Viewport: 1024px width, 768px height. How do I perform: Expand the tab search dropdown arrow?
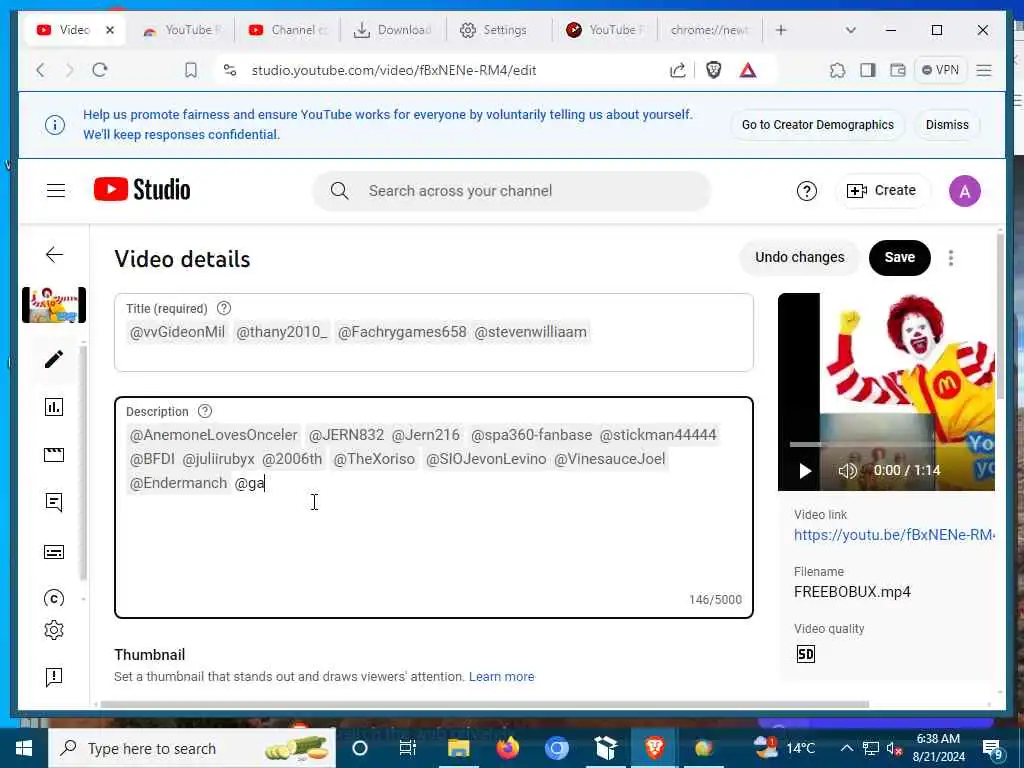(x=850, y=30)
